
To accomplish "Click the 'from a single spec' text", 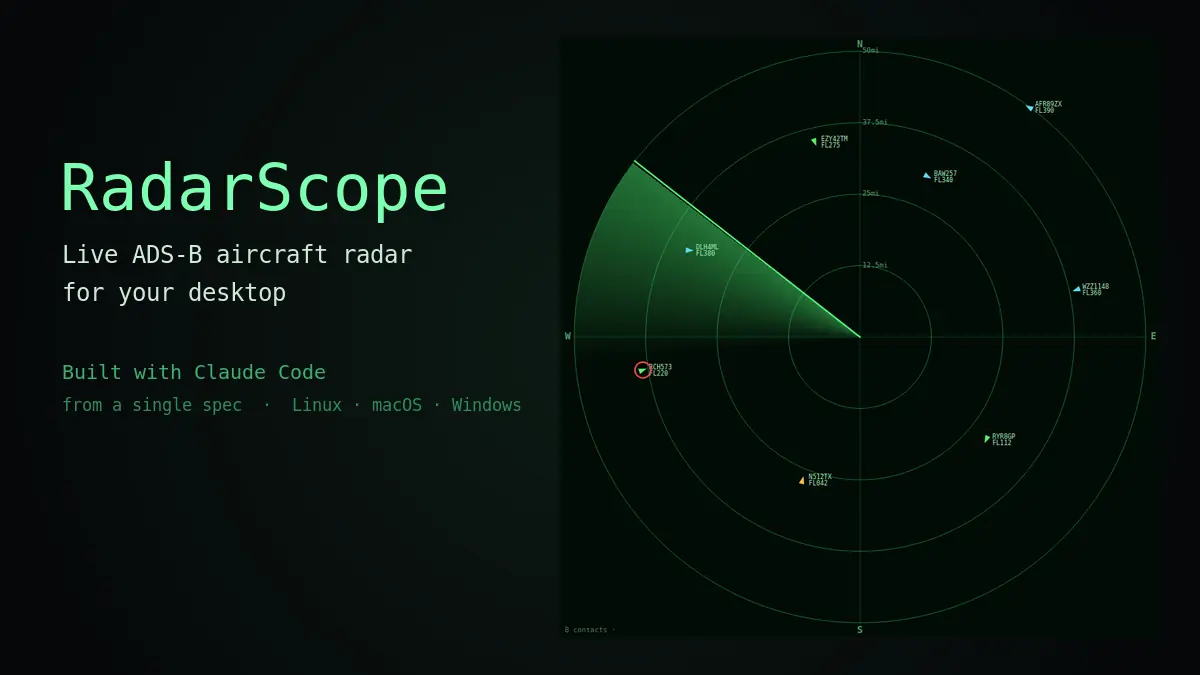I will tap(152, 405).
